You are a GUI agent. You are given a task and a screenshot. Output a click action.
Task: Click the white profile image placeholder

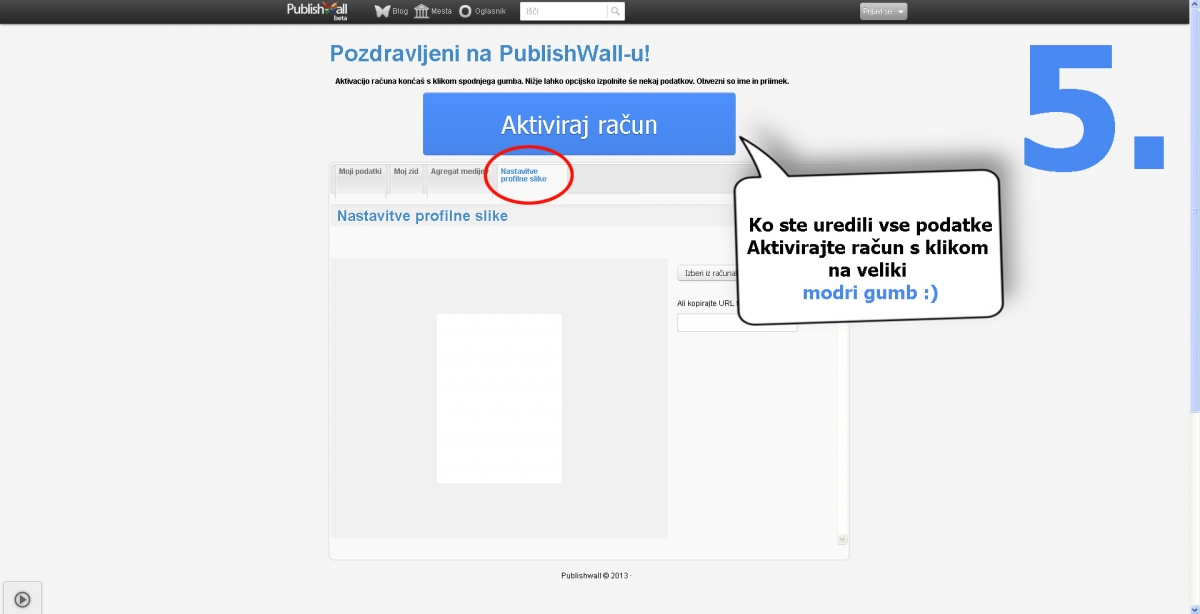click(x=499, y=398)
